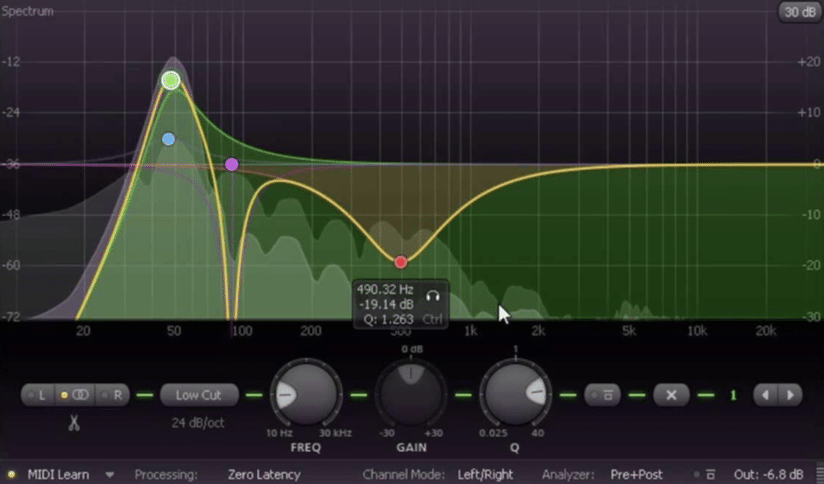The height and width of the screenshot is (484, 824).
Task: Click the +20 gain scale label
Action: [x=809, y=61]
